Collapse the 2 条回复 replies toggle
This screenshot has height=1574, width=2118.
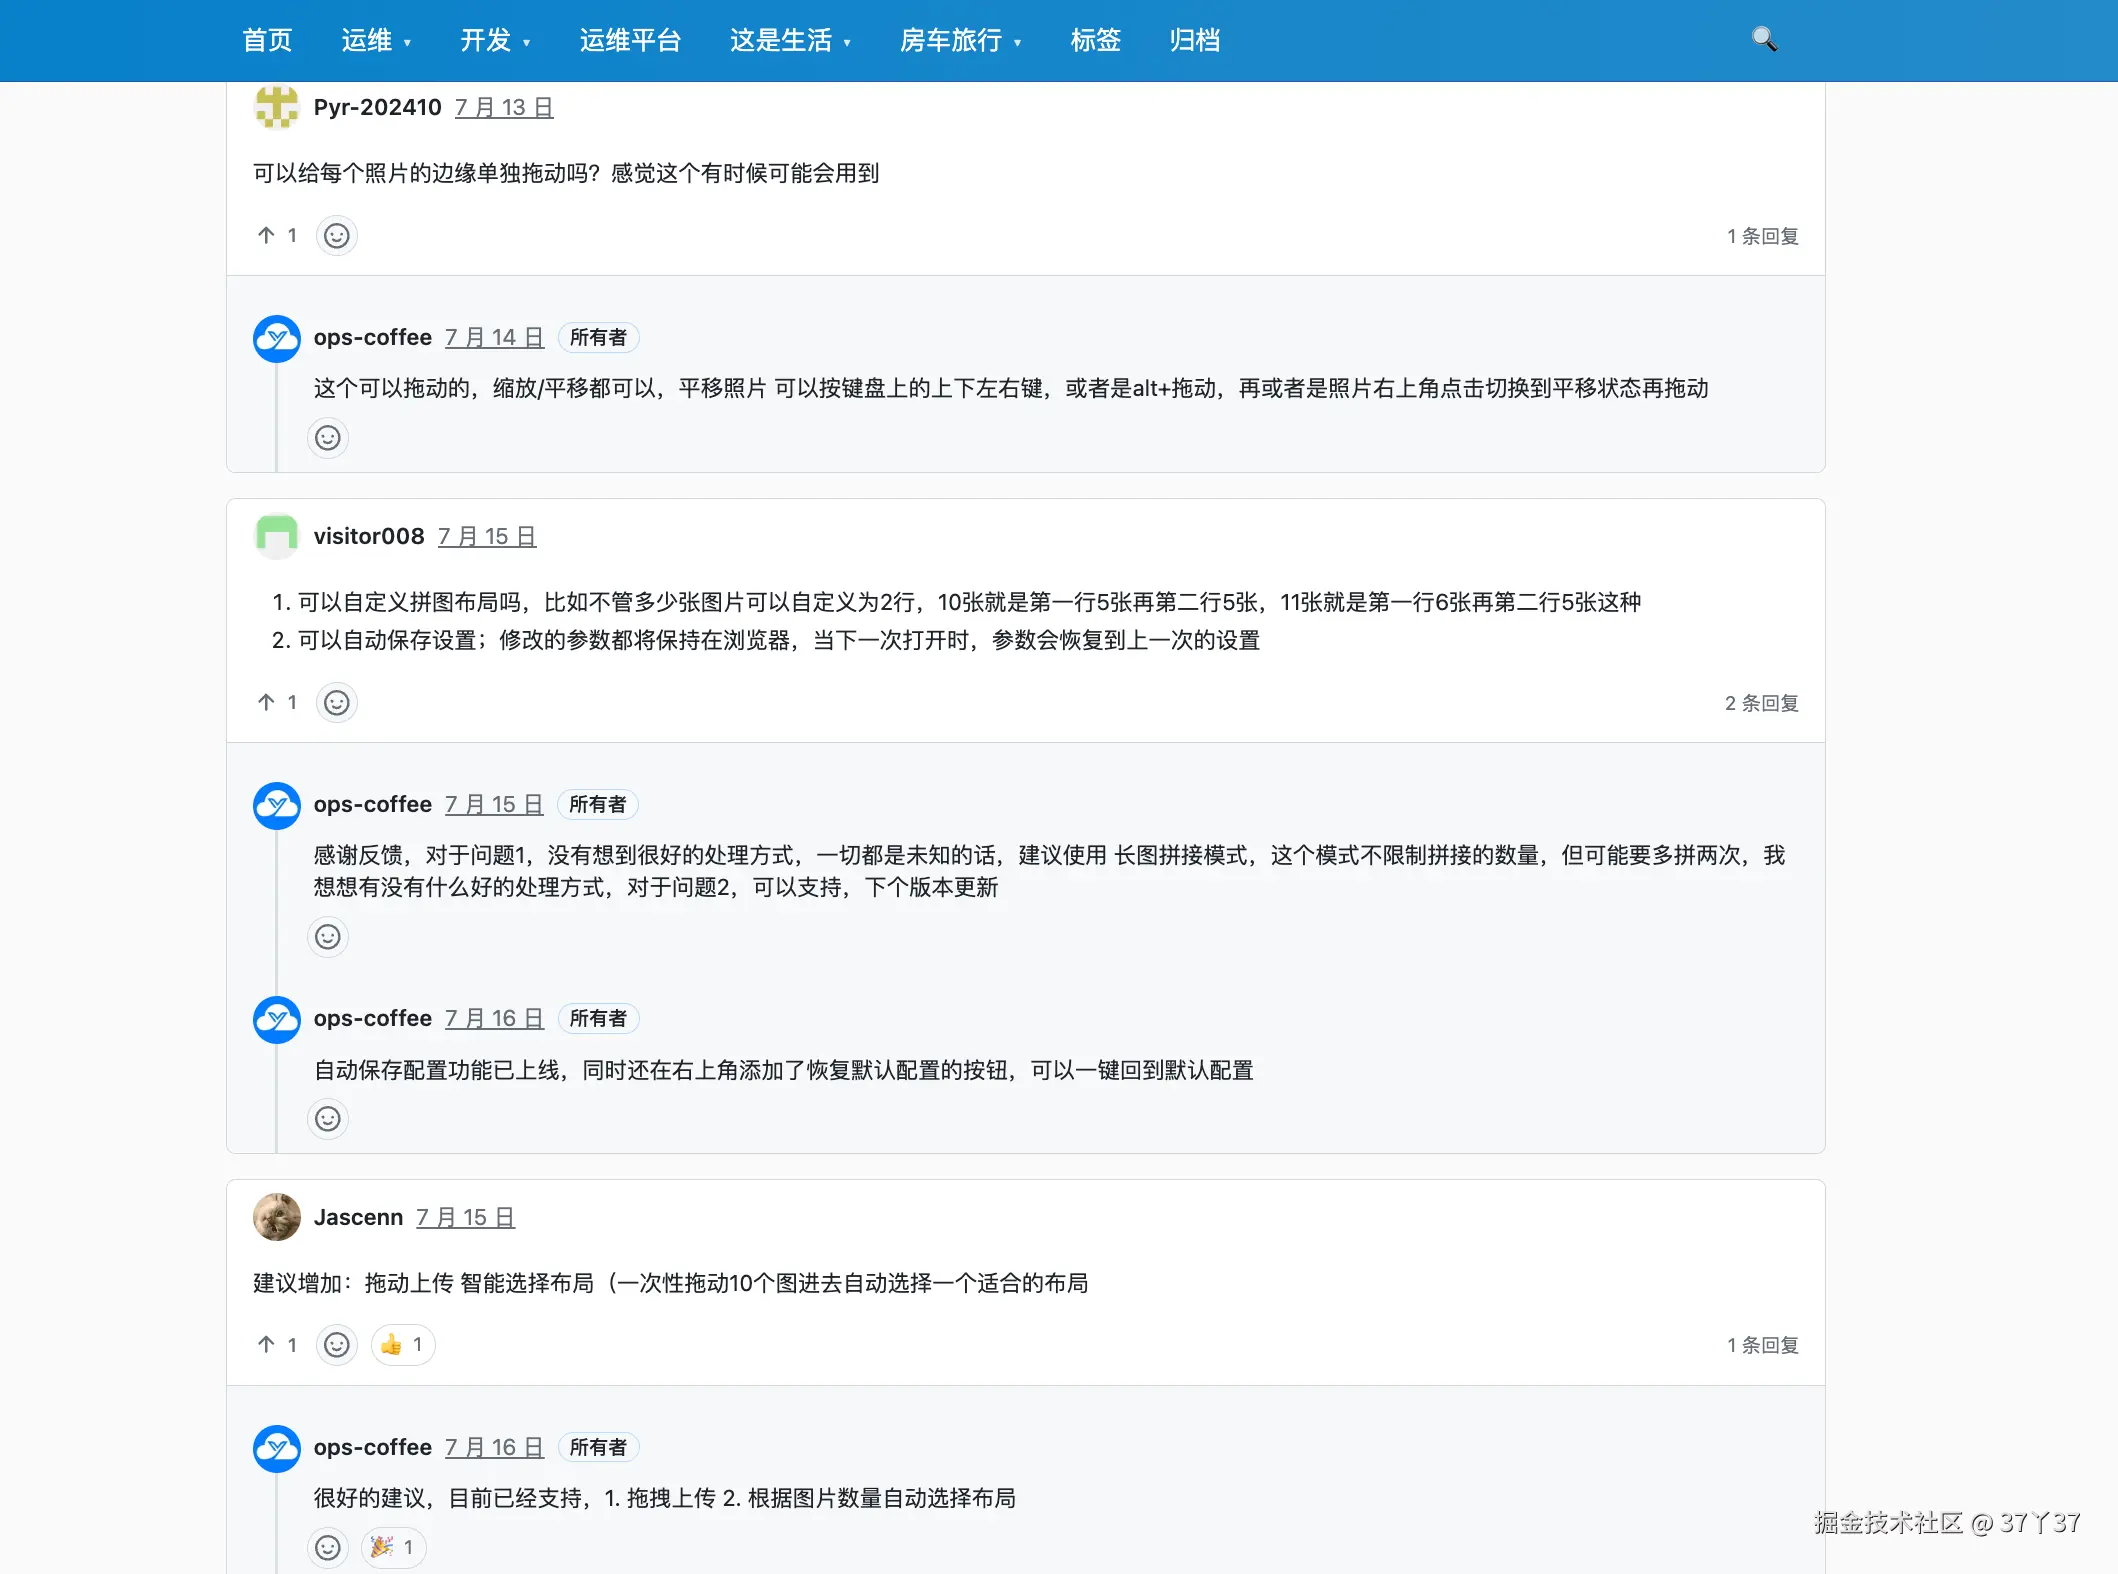click(x=1761, y=703)
